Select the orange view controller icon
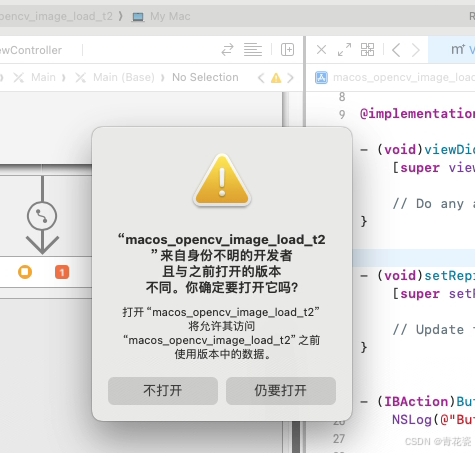Screen dimensions: 475x453 click(x=25, y=272)
